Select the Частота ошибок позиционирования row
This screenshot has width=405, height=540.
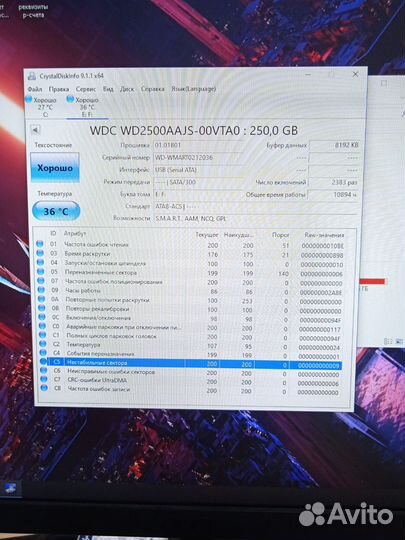(x=190, y=282)
